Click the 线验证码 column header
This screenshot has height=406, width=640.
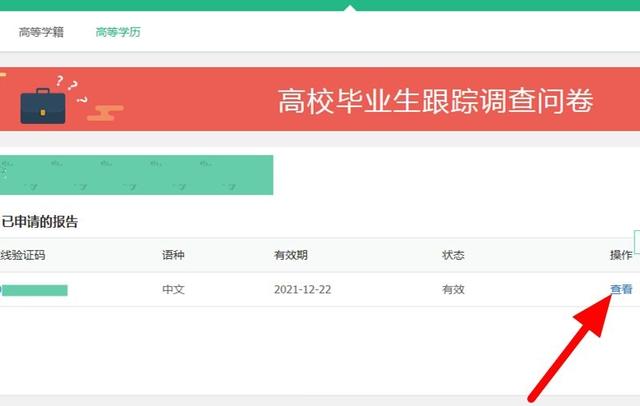tap(23, 255)
